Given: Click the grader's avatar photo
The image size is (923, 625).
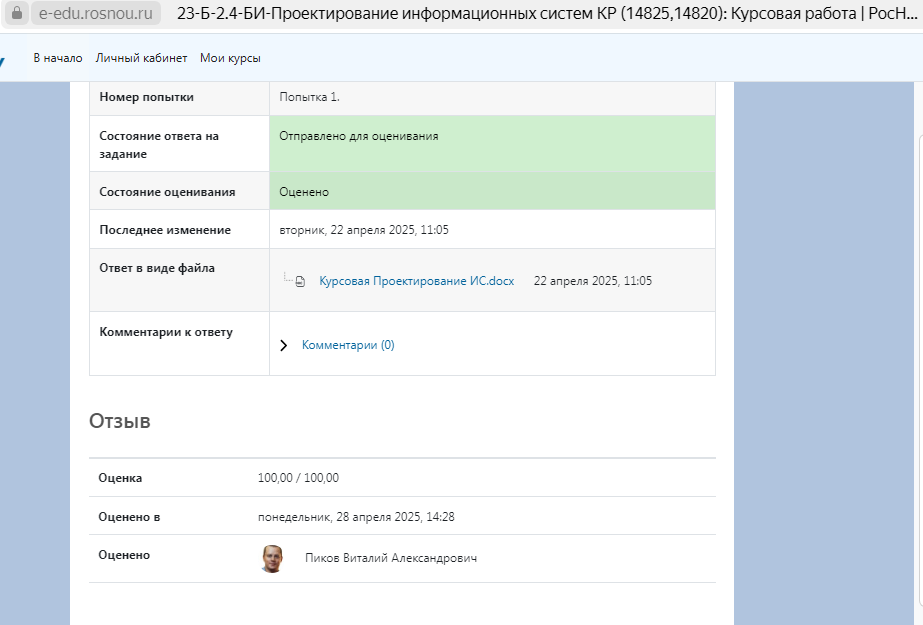Looking at the screenshot, I should click(271, 558).
